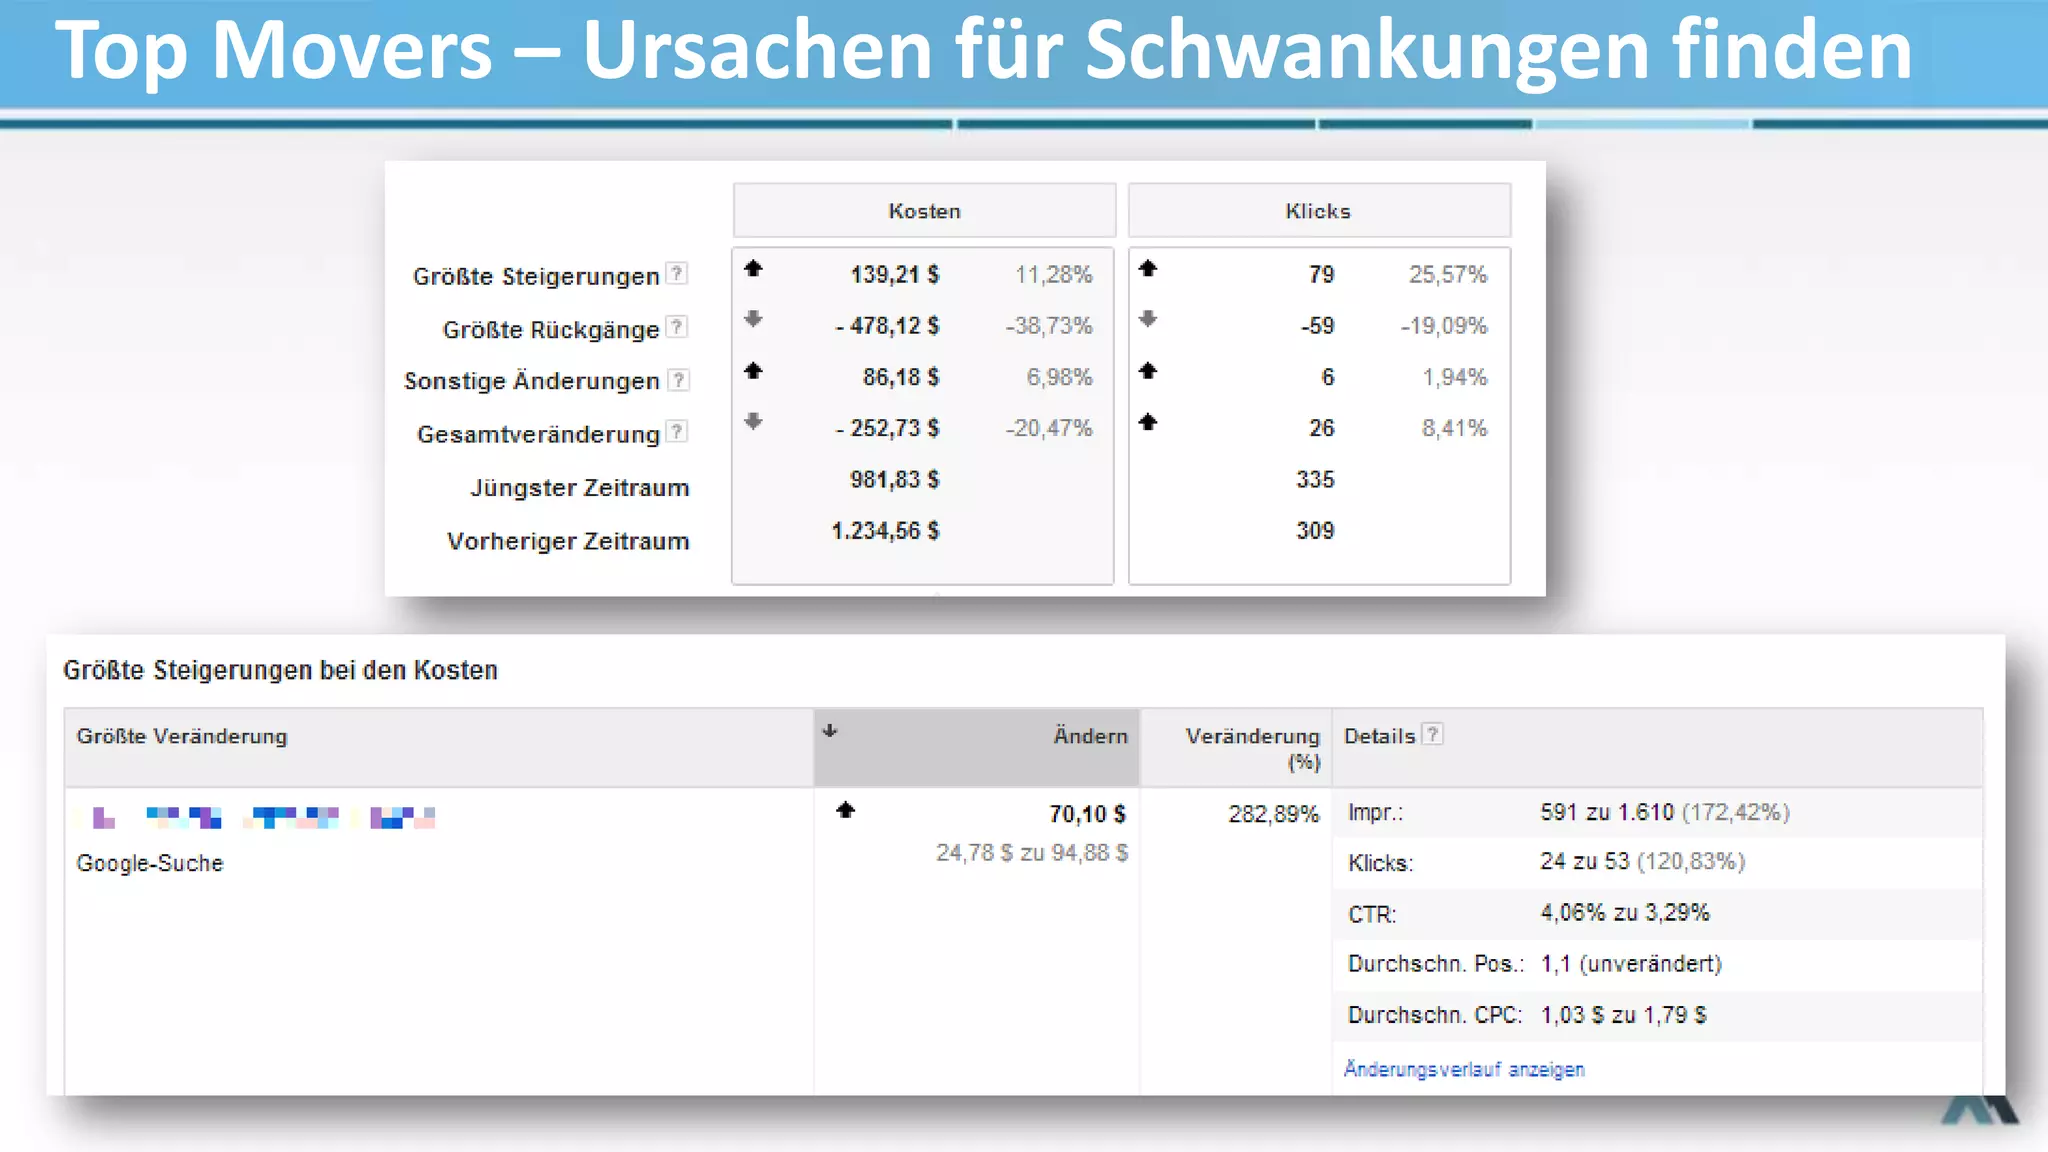Screen dimensions: 2048x1152
Task: Click the Gesamtveränderung row label
Action: tap(538, 434)
